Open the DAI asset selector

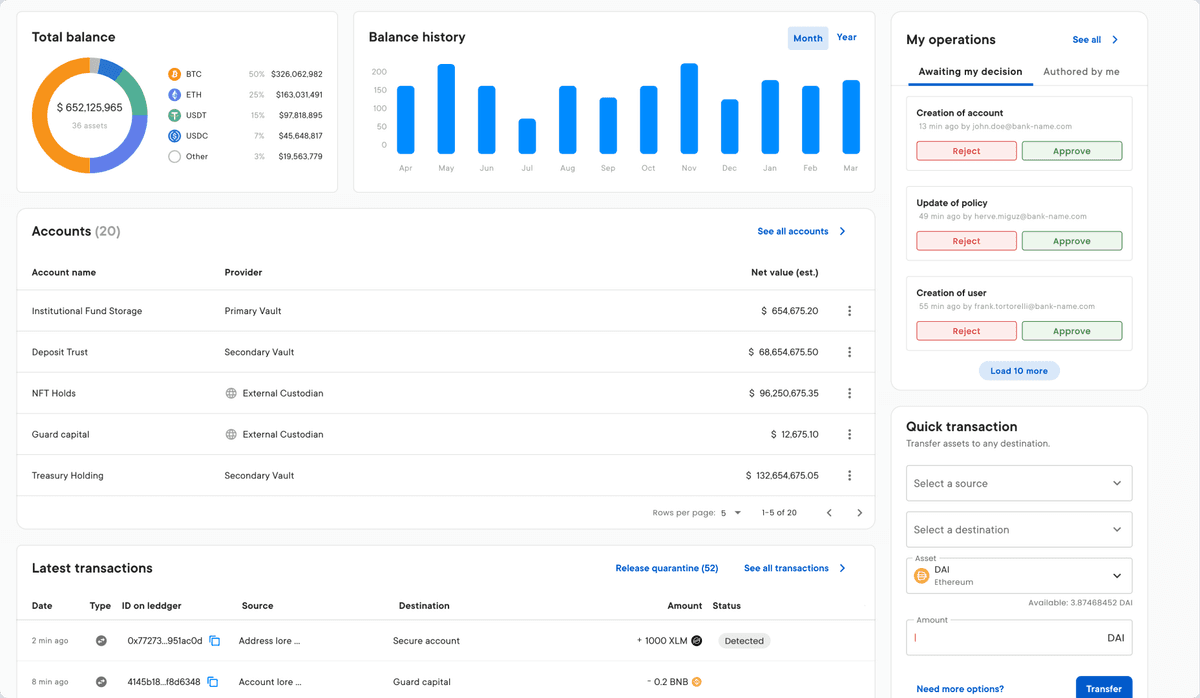click(1018, 576)
